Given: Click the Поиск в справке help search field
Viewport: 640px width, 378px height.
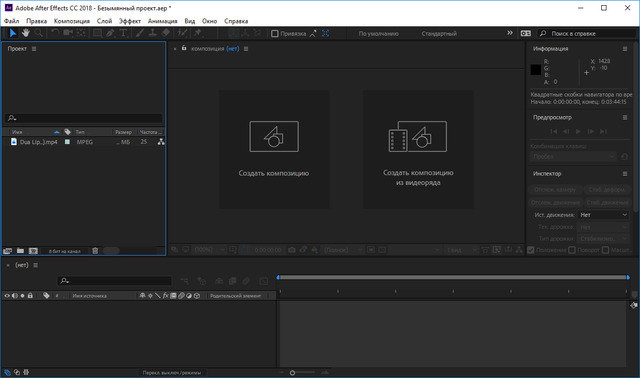Looking at the screenshot, I should click(587, 33).
